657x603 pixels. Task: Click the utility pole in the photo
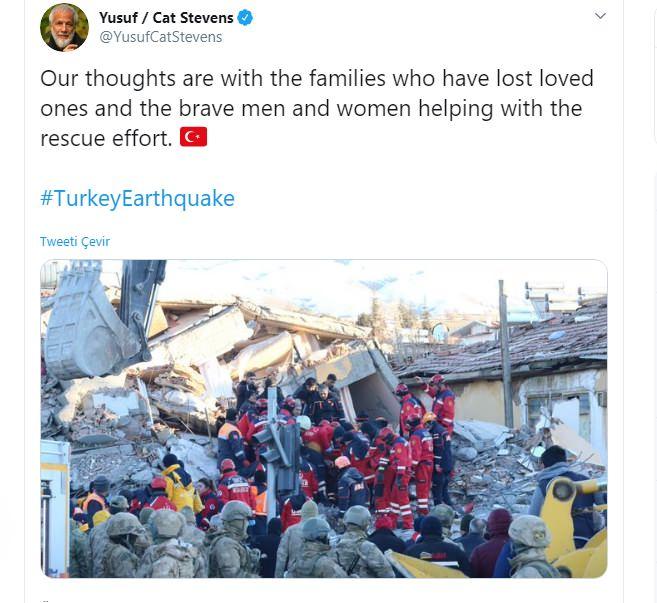tap(505, 354)
